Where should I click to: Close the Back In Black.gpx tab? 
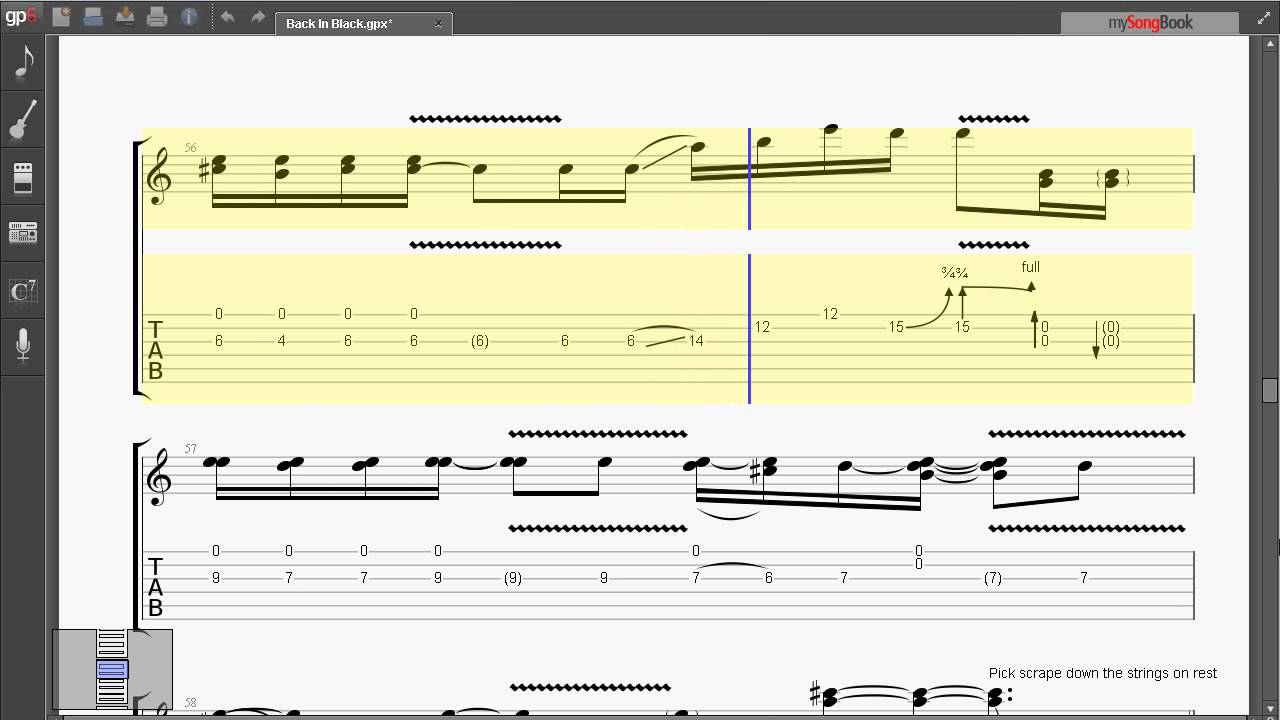(438, 23)
